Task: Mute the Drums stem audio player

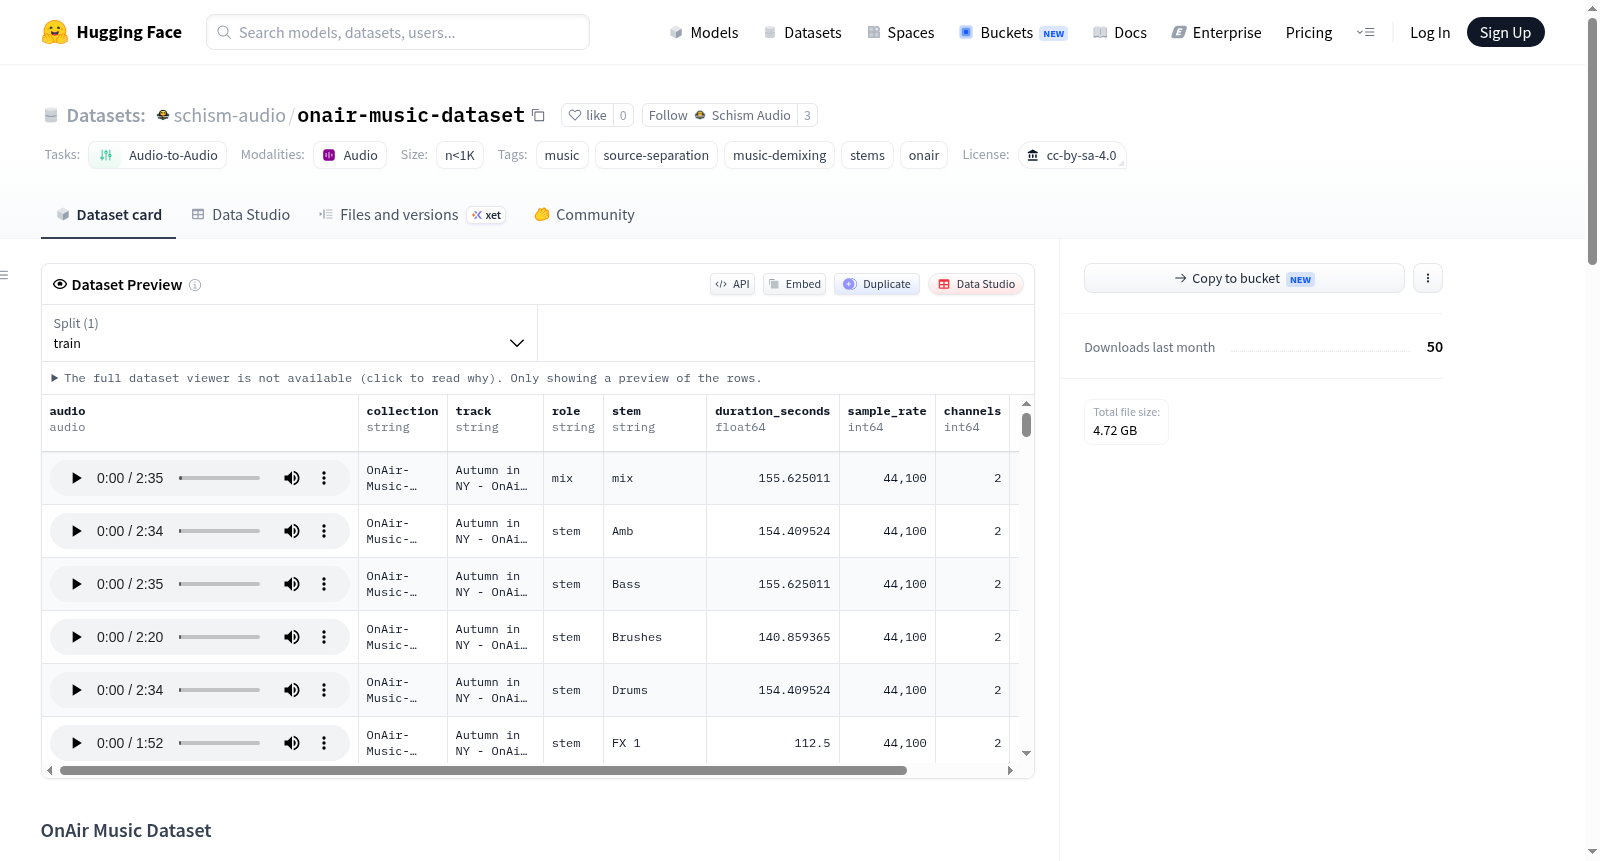Action: pos(292,690)
